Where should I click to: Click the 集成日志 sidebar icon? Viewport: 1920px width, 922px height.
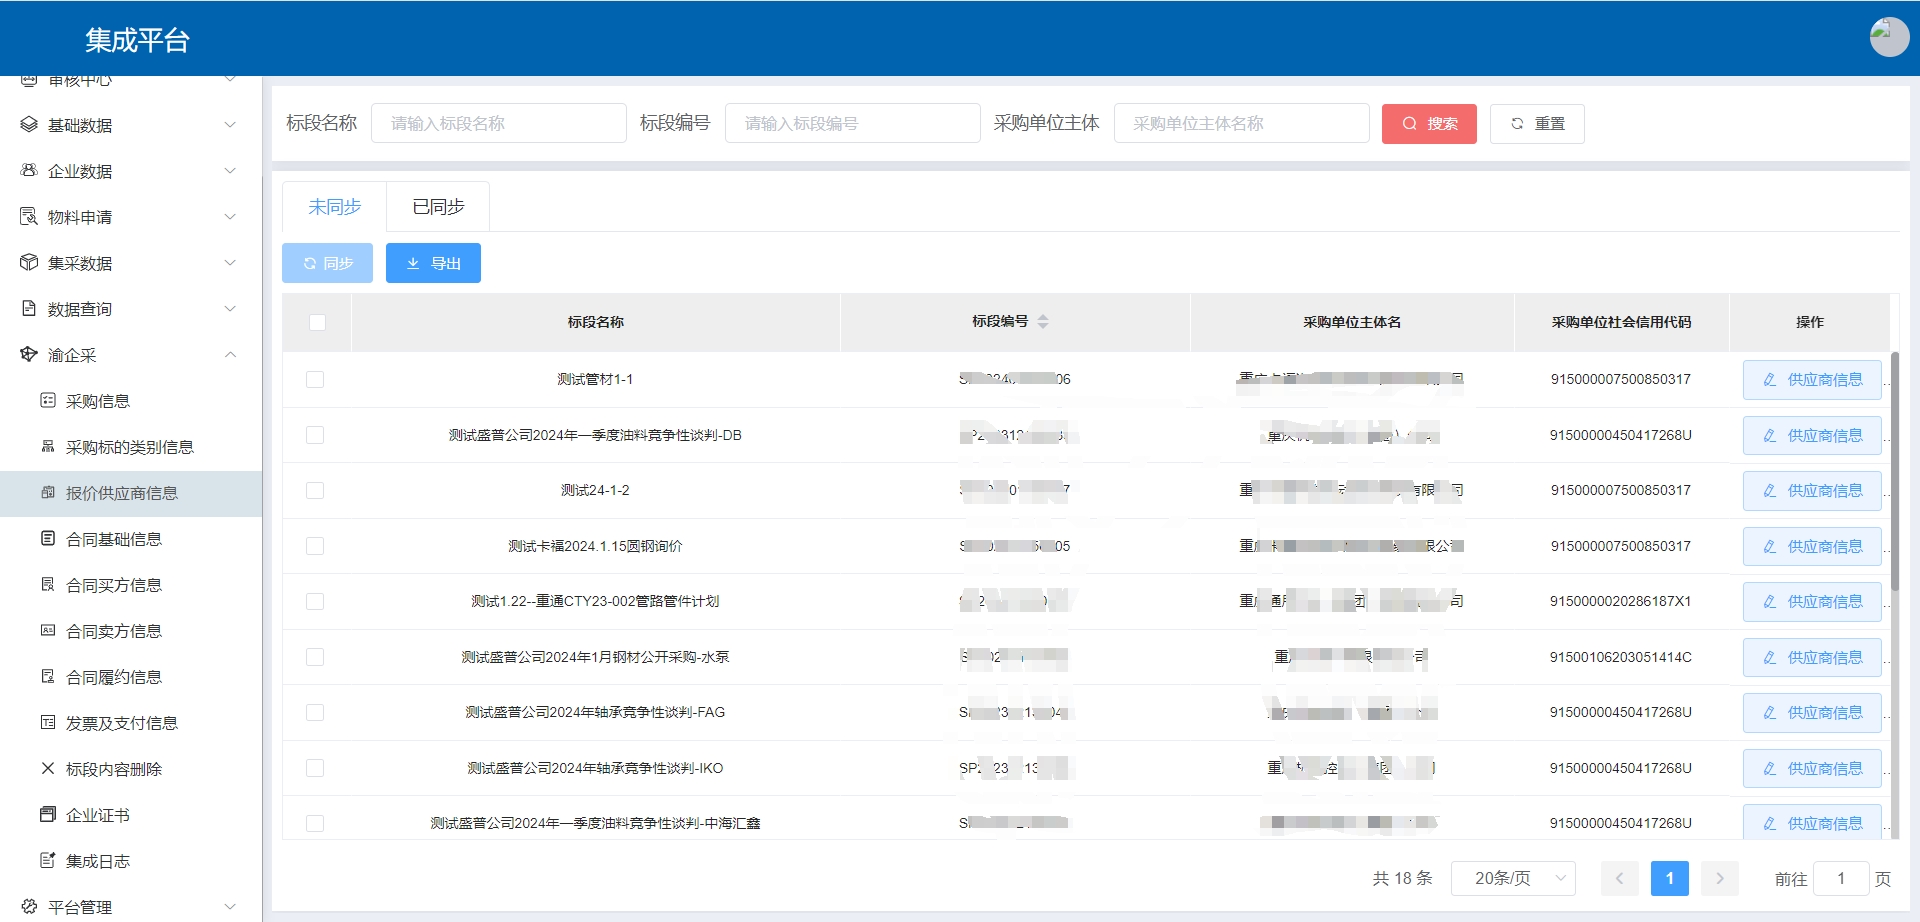(x=48, y=861)
